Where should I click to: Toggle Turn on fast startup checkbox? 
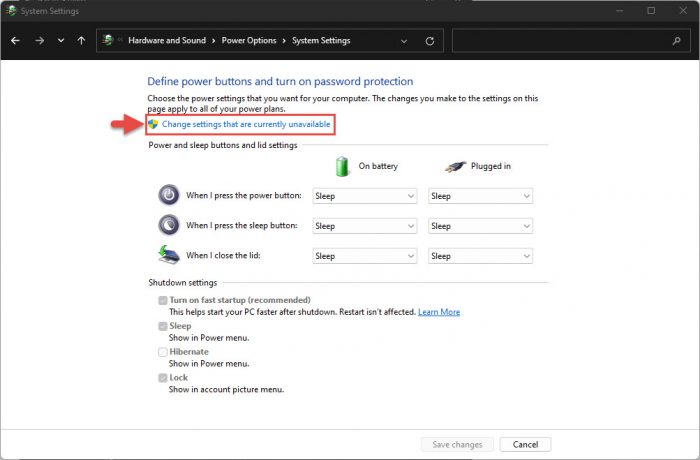pos(163,300)
